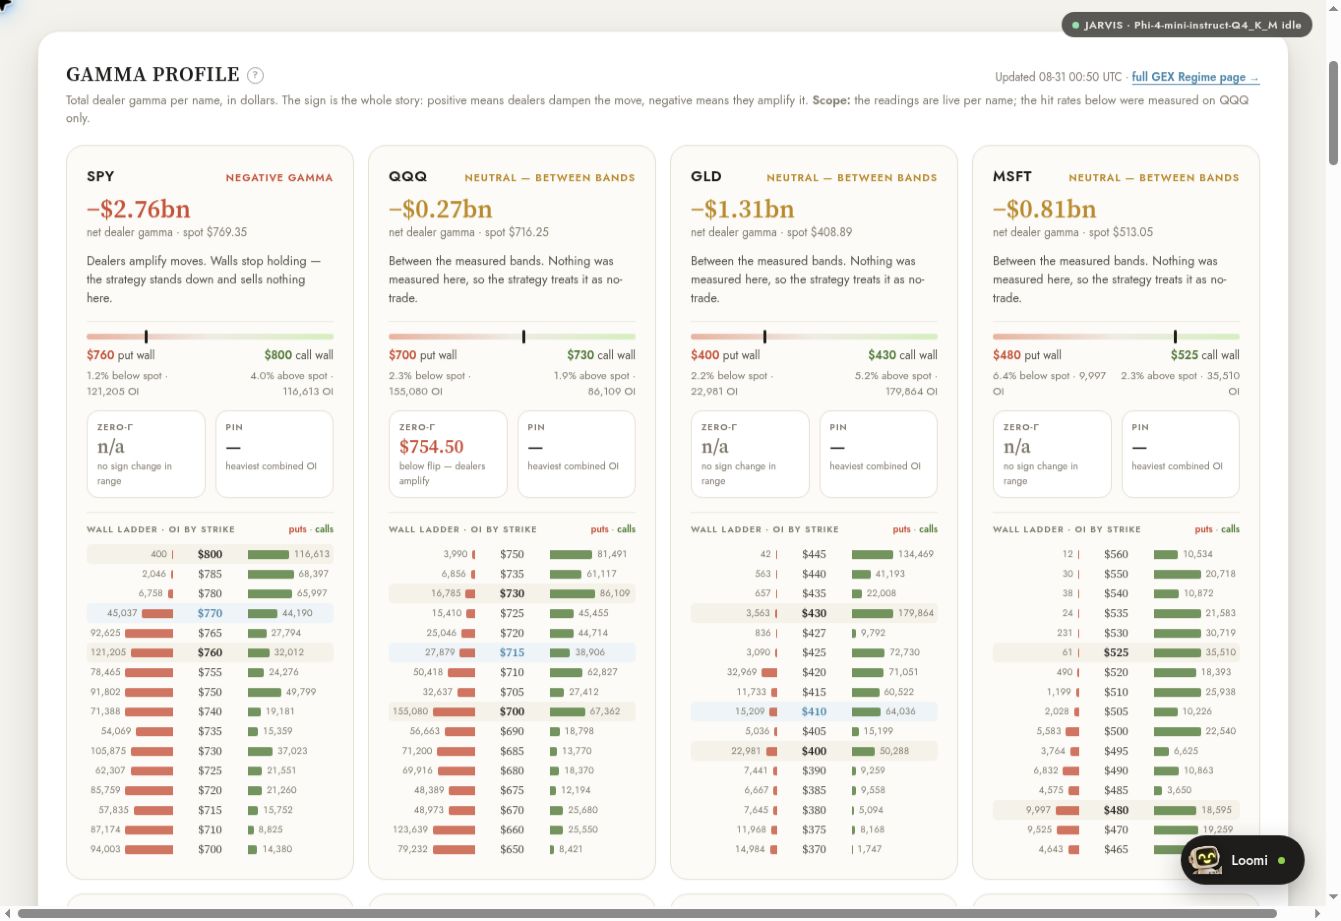Click the −$1.31bn net dealer gamma value
The width and height of the screenshot is (1341, 921).
[x=742, y=209]
